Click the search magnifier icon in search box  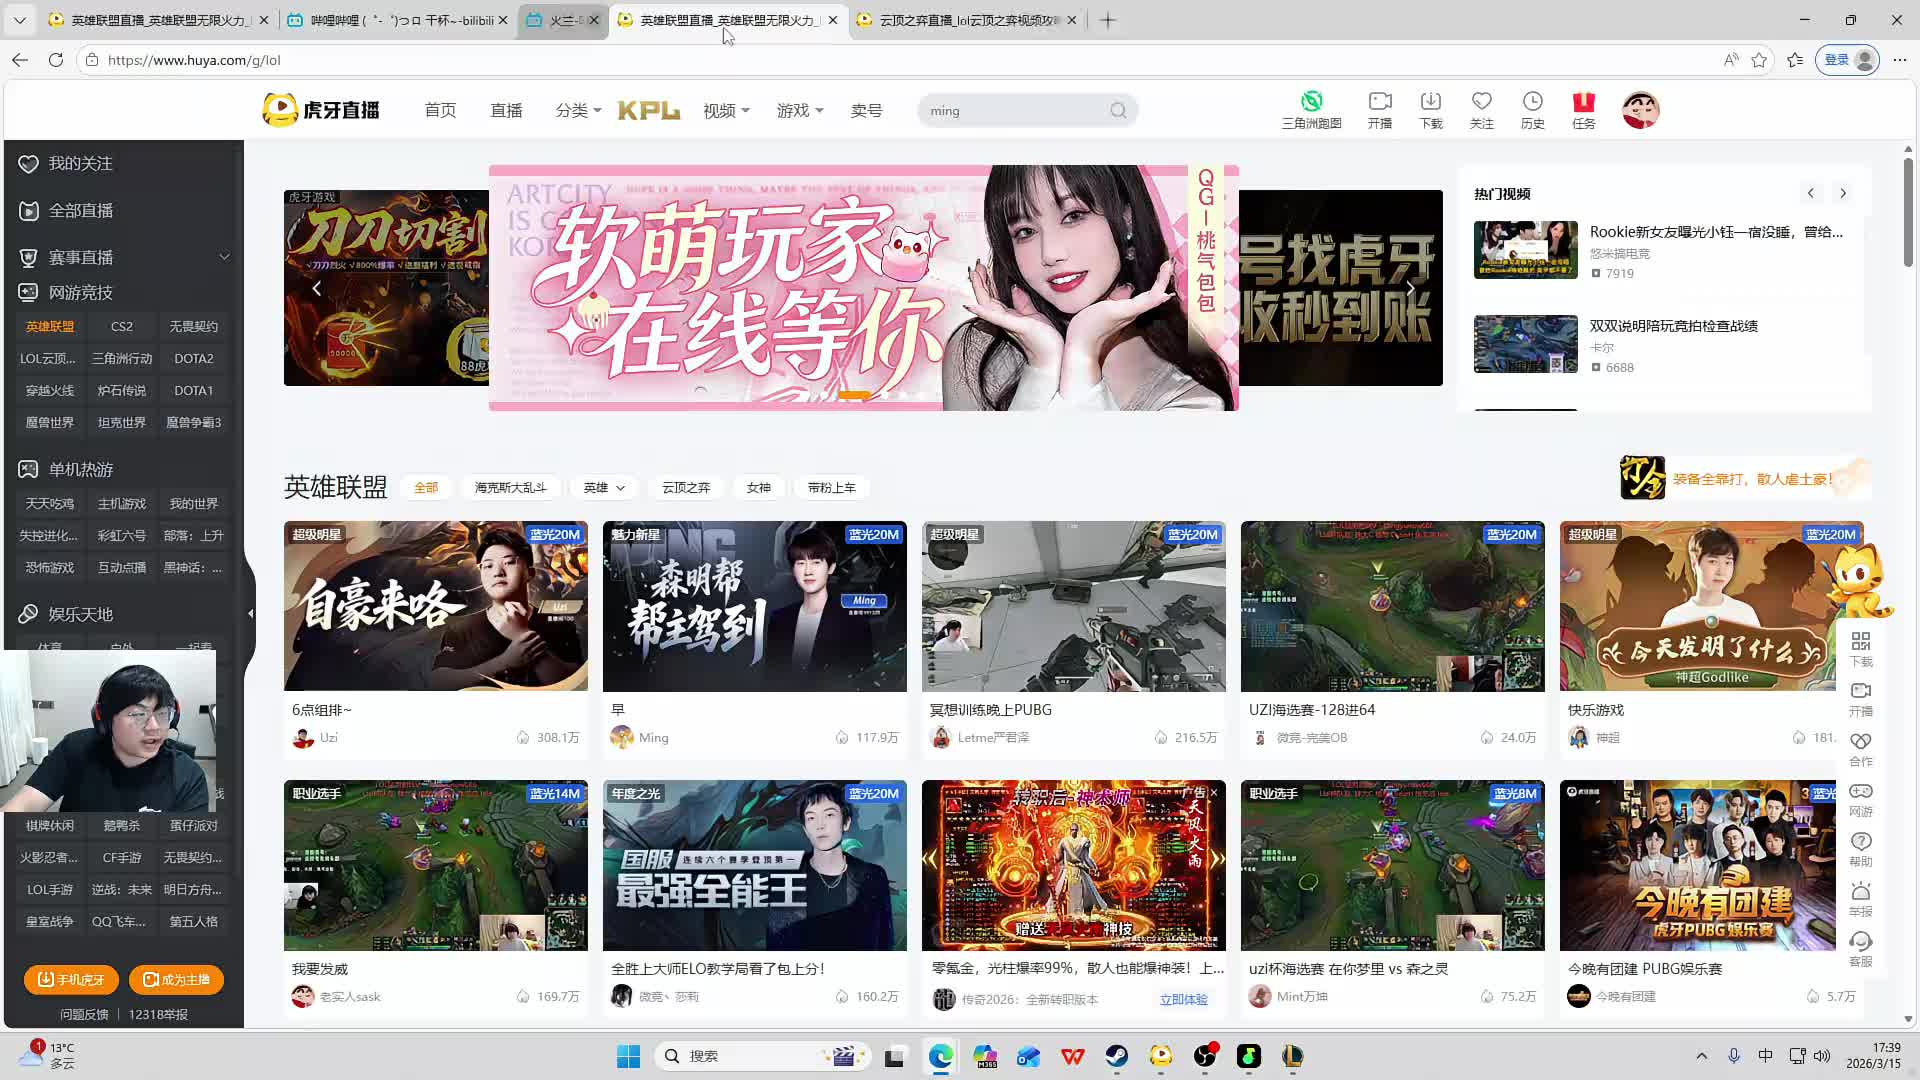[1118, 111]
